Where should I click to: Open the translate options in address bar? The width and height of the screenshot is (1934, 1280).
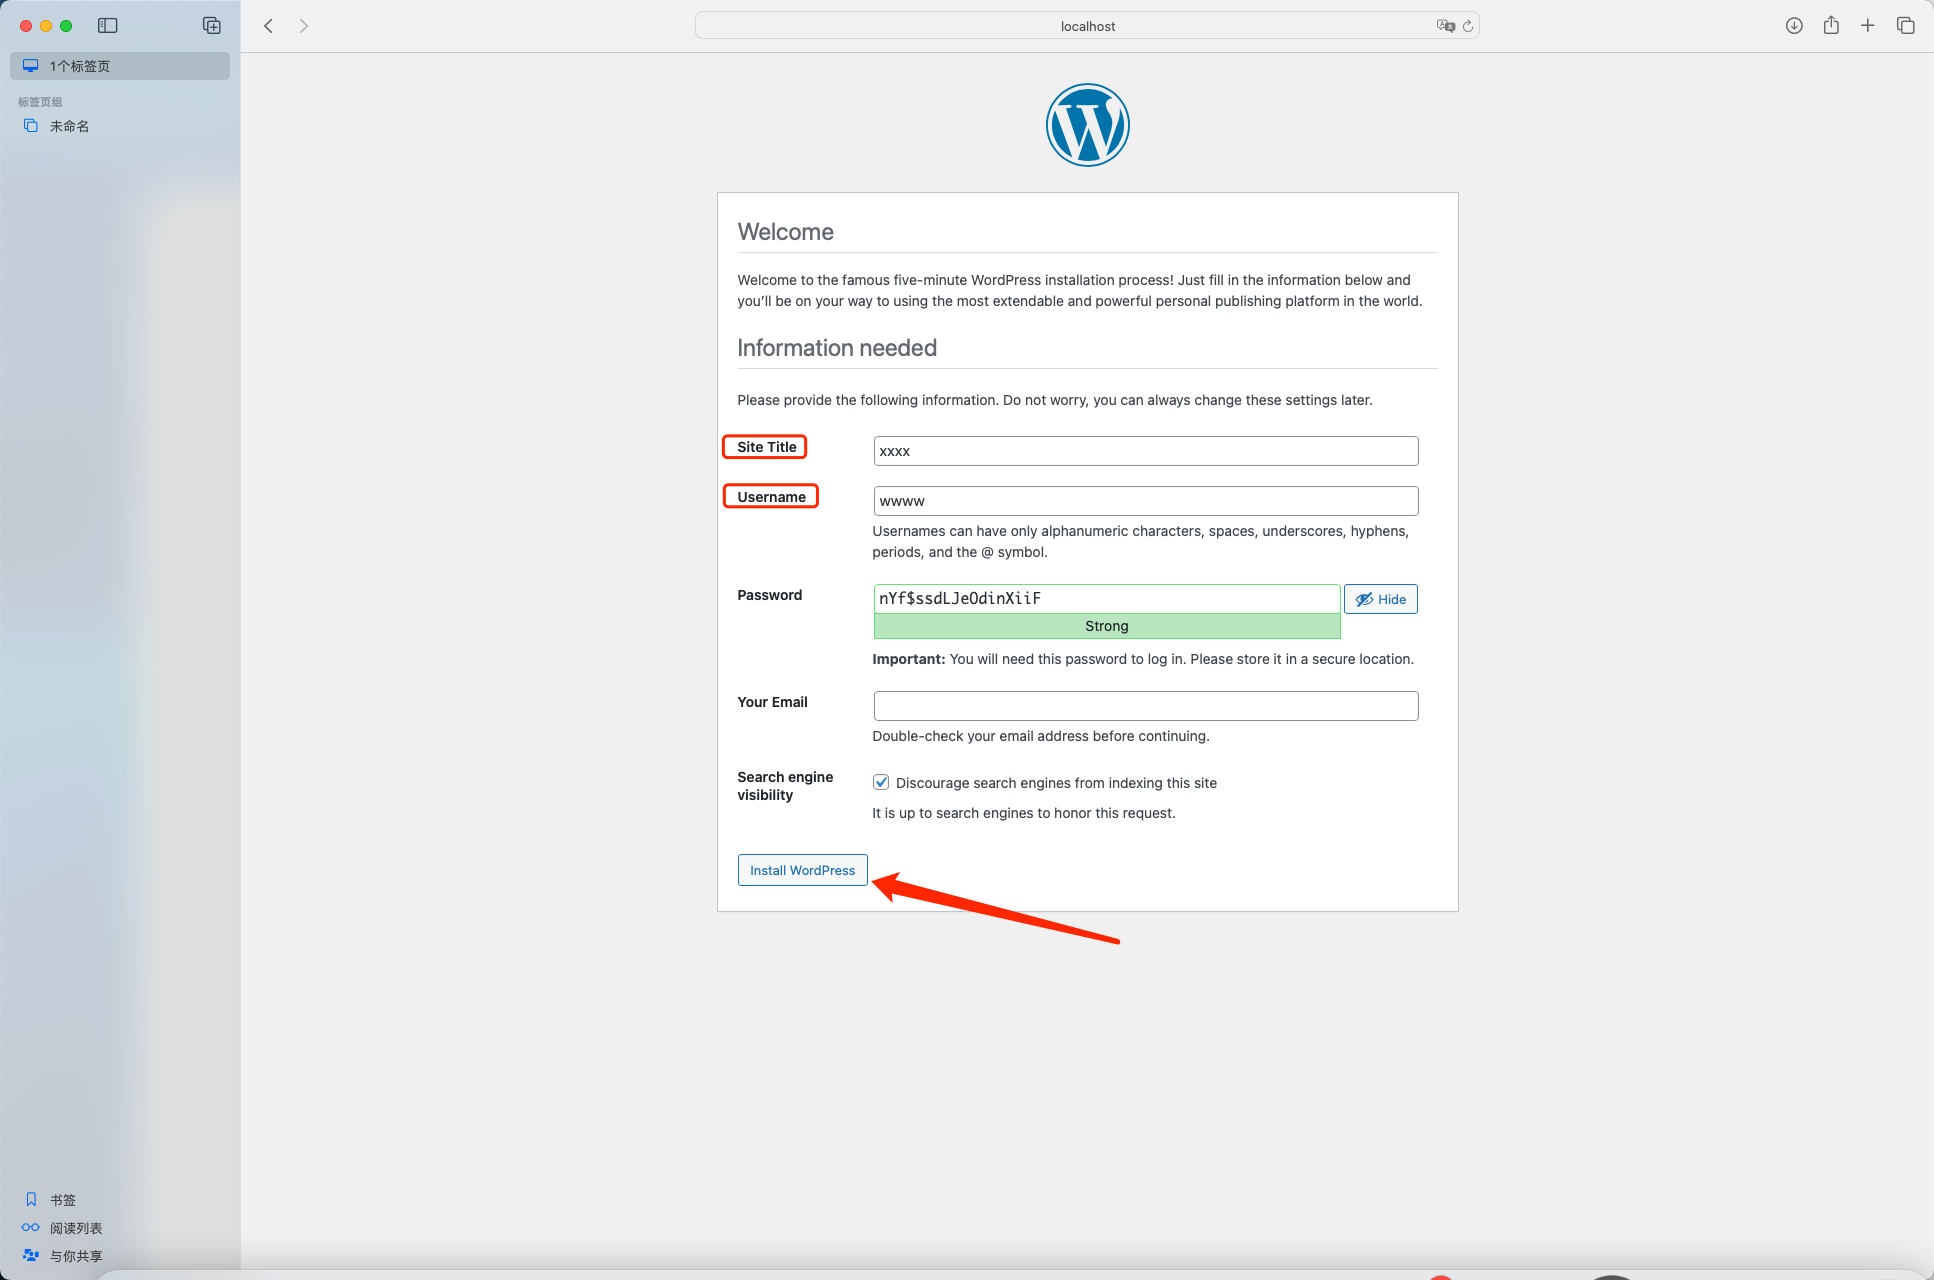[x=1444, y=26]
